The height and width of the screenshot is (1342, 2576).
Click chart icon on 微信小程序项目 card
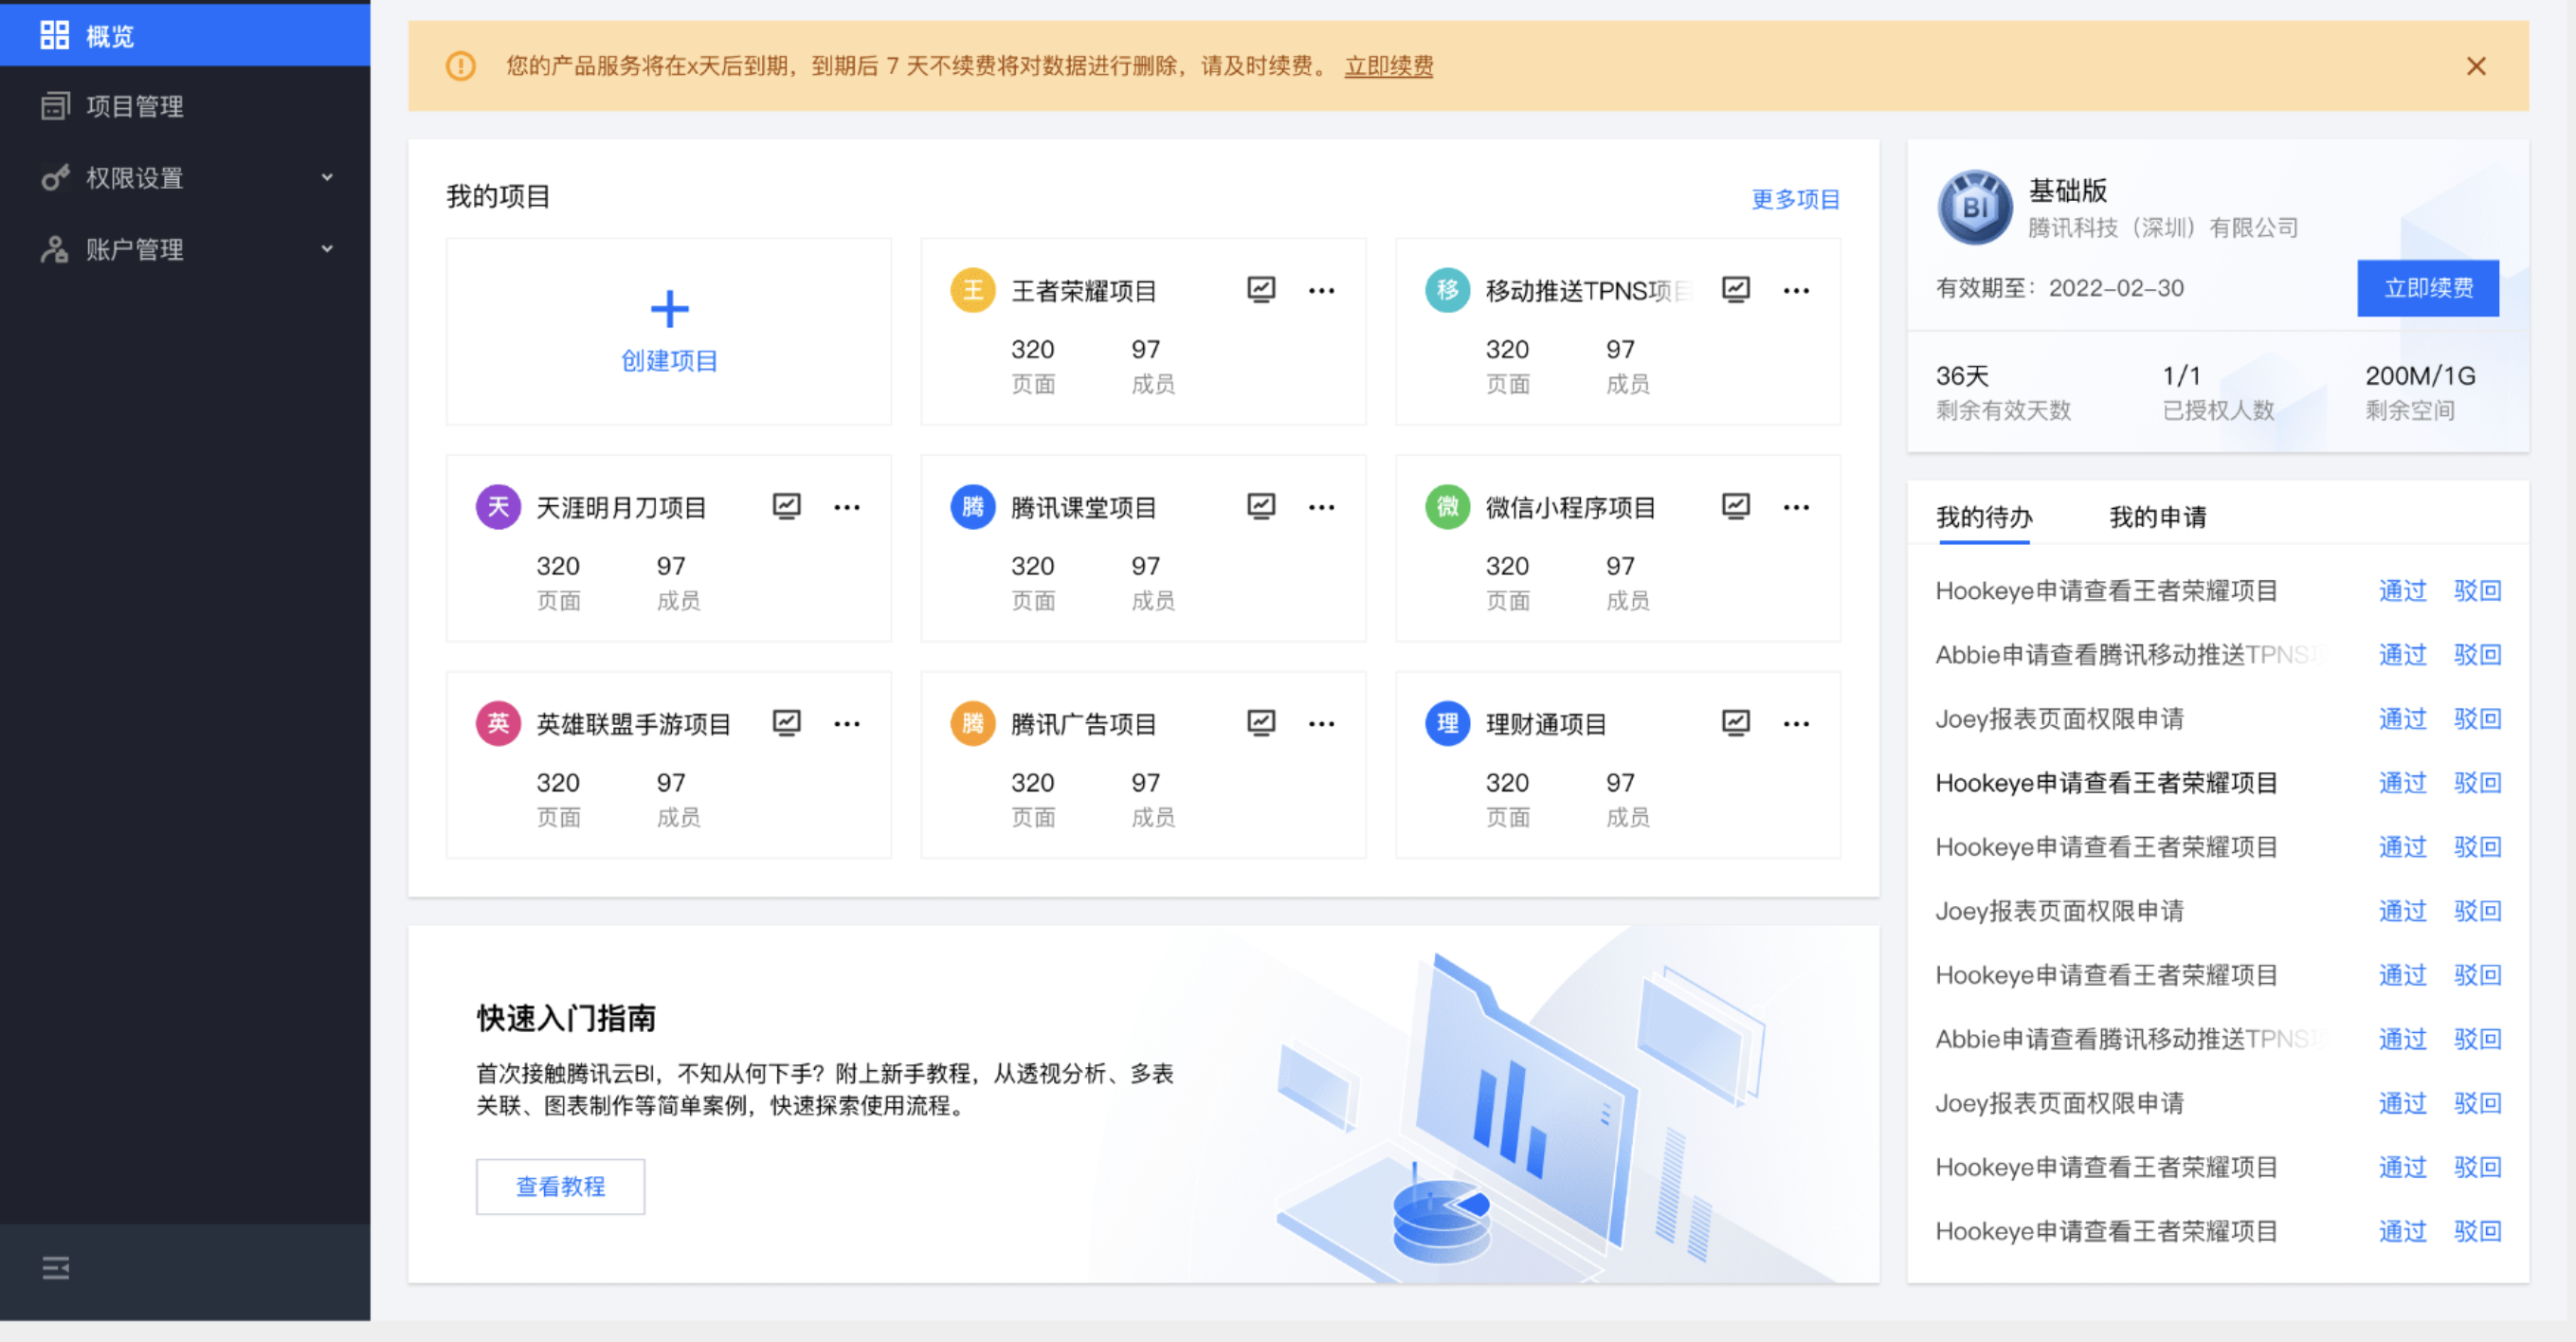point(1735,507)
